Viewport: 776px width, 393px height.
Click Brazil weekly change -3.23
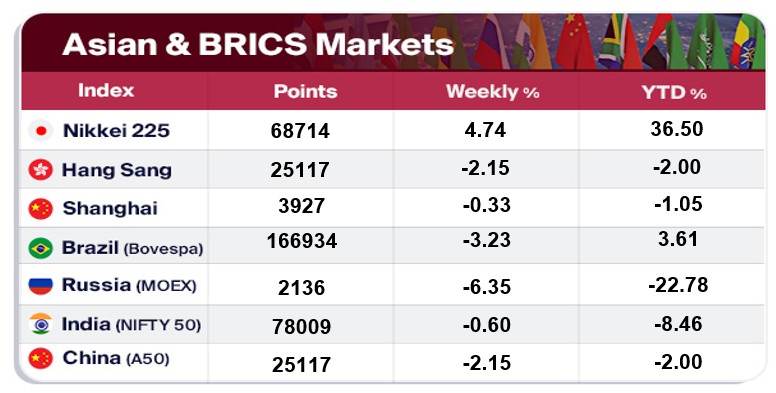tap(486, 240)
